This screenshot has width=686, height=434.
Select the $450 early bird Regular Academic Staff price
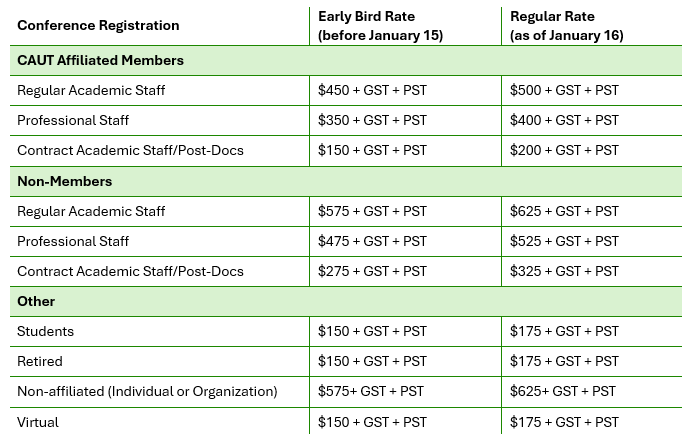pyautogui.click(x=372, y=90)
